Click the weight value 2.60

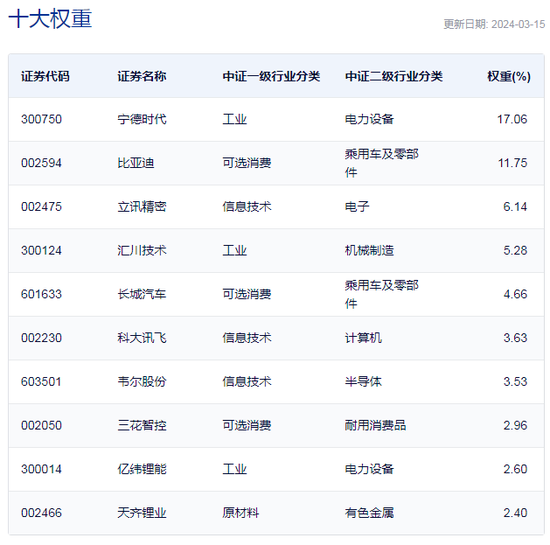pyautogui.click(x=515, y=469)
